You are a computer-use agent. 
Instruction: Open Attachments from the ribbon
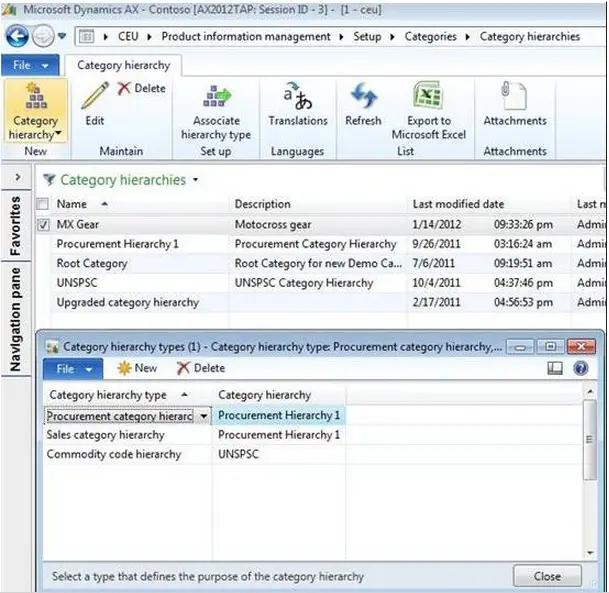[x=515, y=104]
